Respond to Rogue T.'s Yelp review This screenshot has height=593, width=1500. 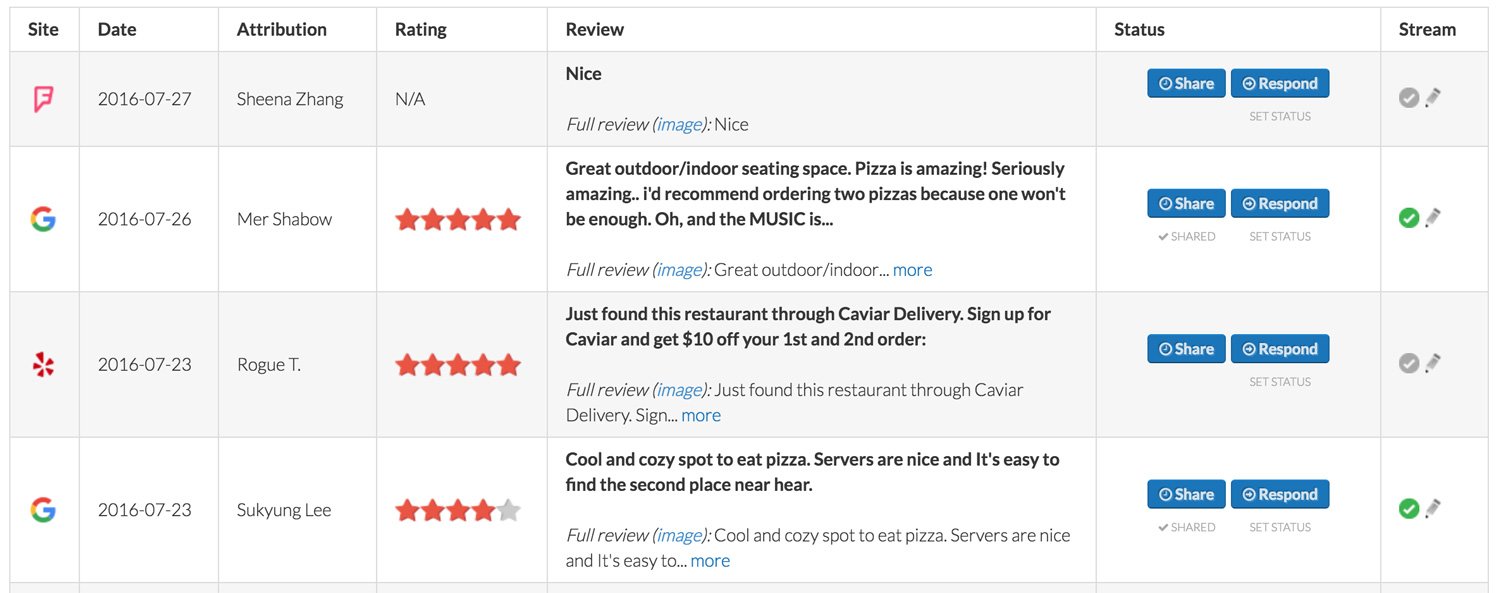pyautogui.click(x=1279, y=349)
